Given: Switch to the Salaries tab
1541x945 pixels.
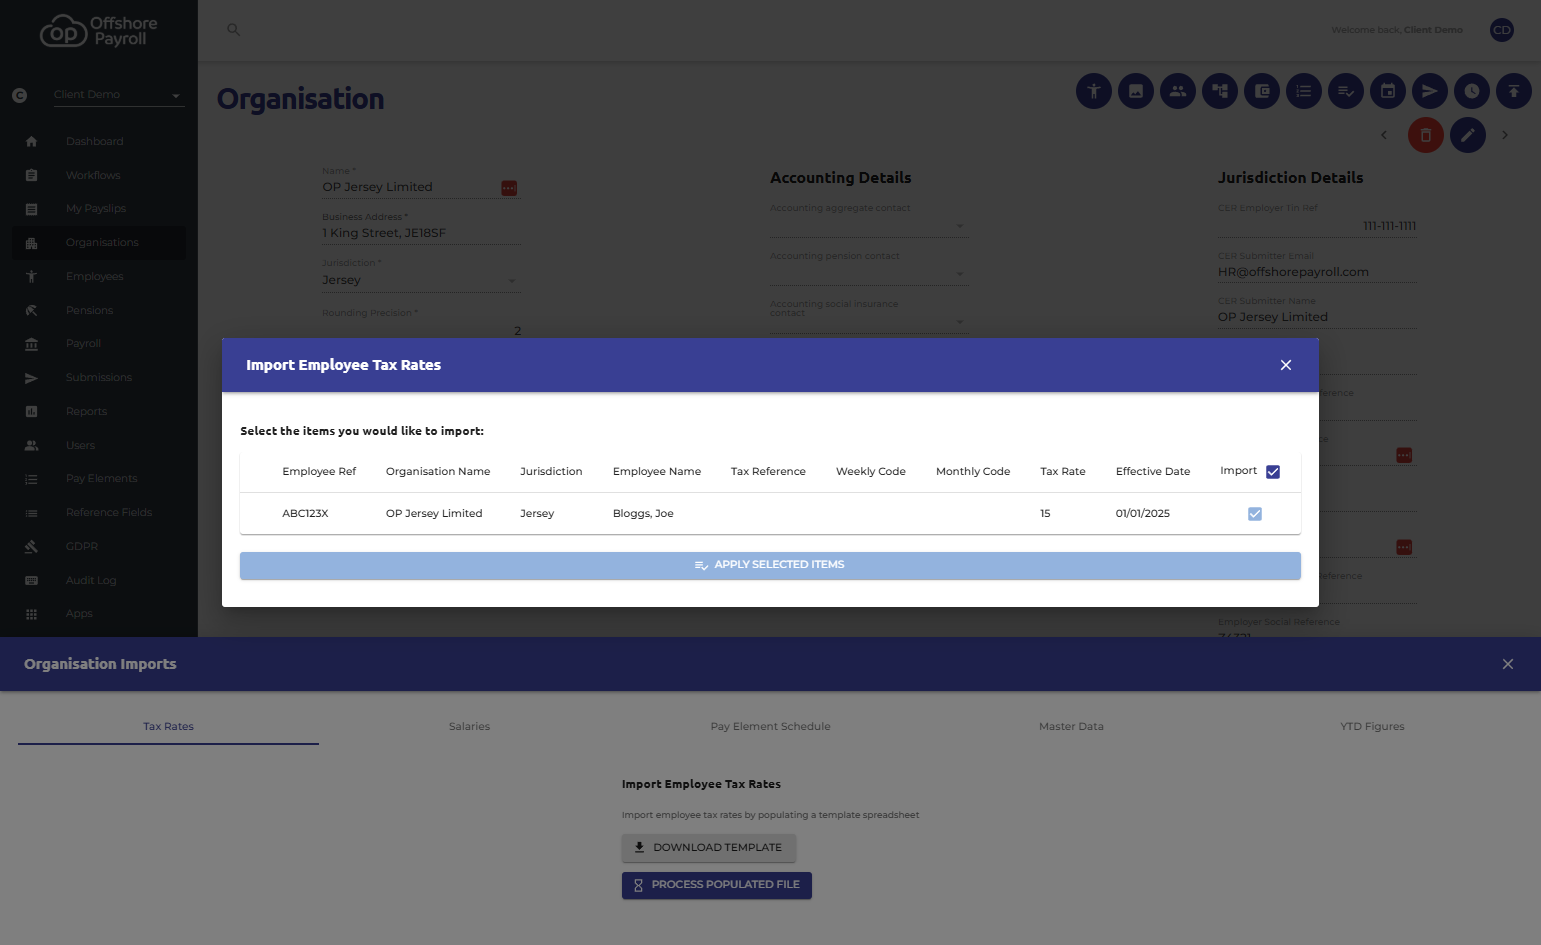Looking at the screenshot, I should [469, 727].
